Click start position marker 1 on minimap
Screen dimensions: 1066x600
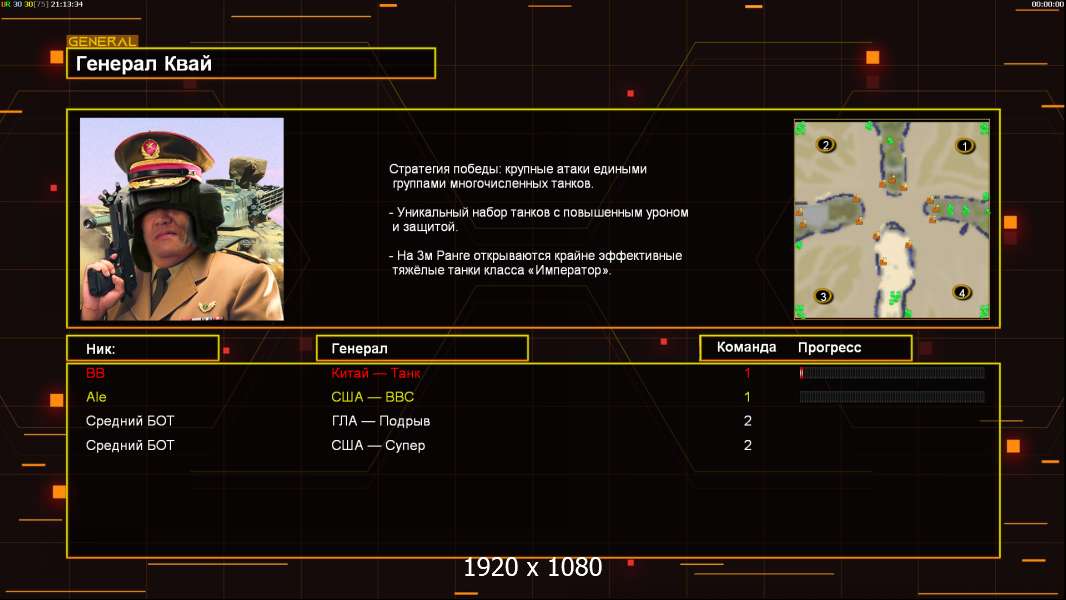pyautogui.click(x=965, y=145)
